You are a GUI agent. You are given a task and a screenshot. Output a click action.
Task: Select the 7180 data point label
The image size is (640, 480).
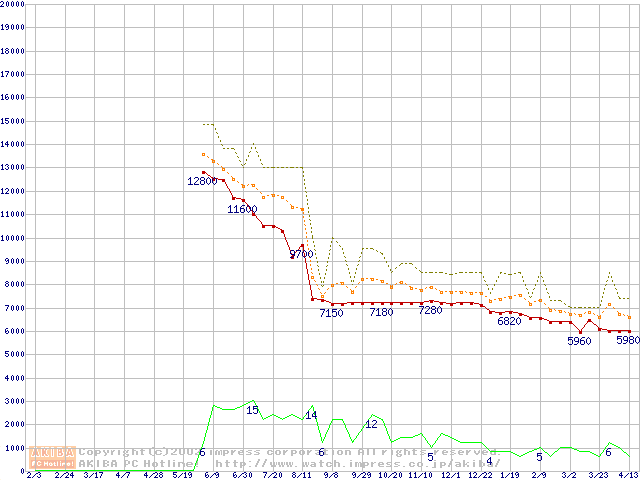coord(381,312)
